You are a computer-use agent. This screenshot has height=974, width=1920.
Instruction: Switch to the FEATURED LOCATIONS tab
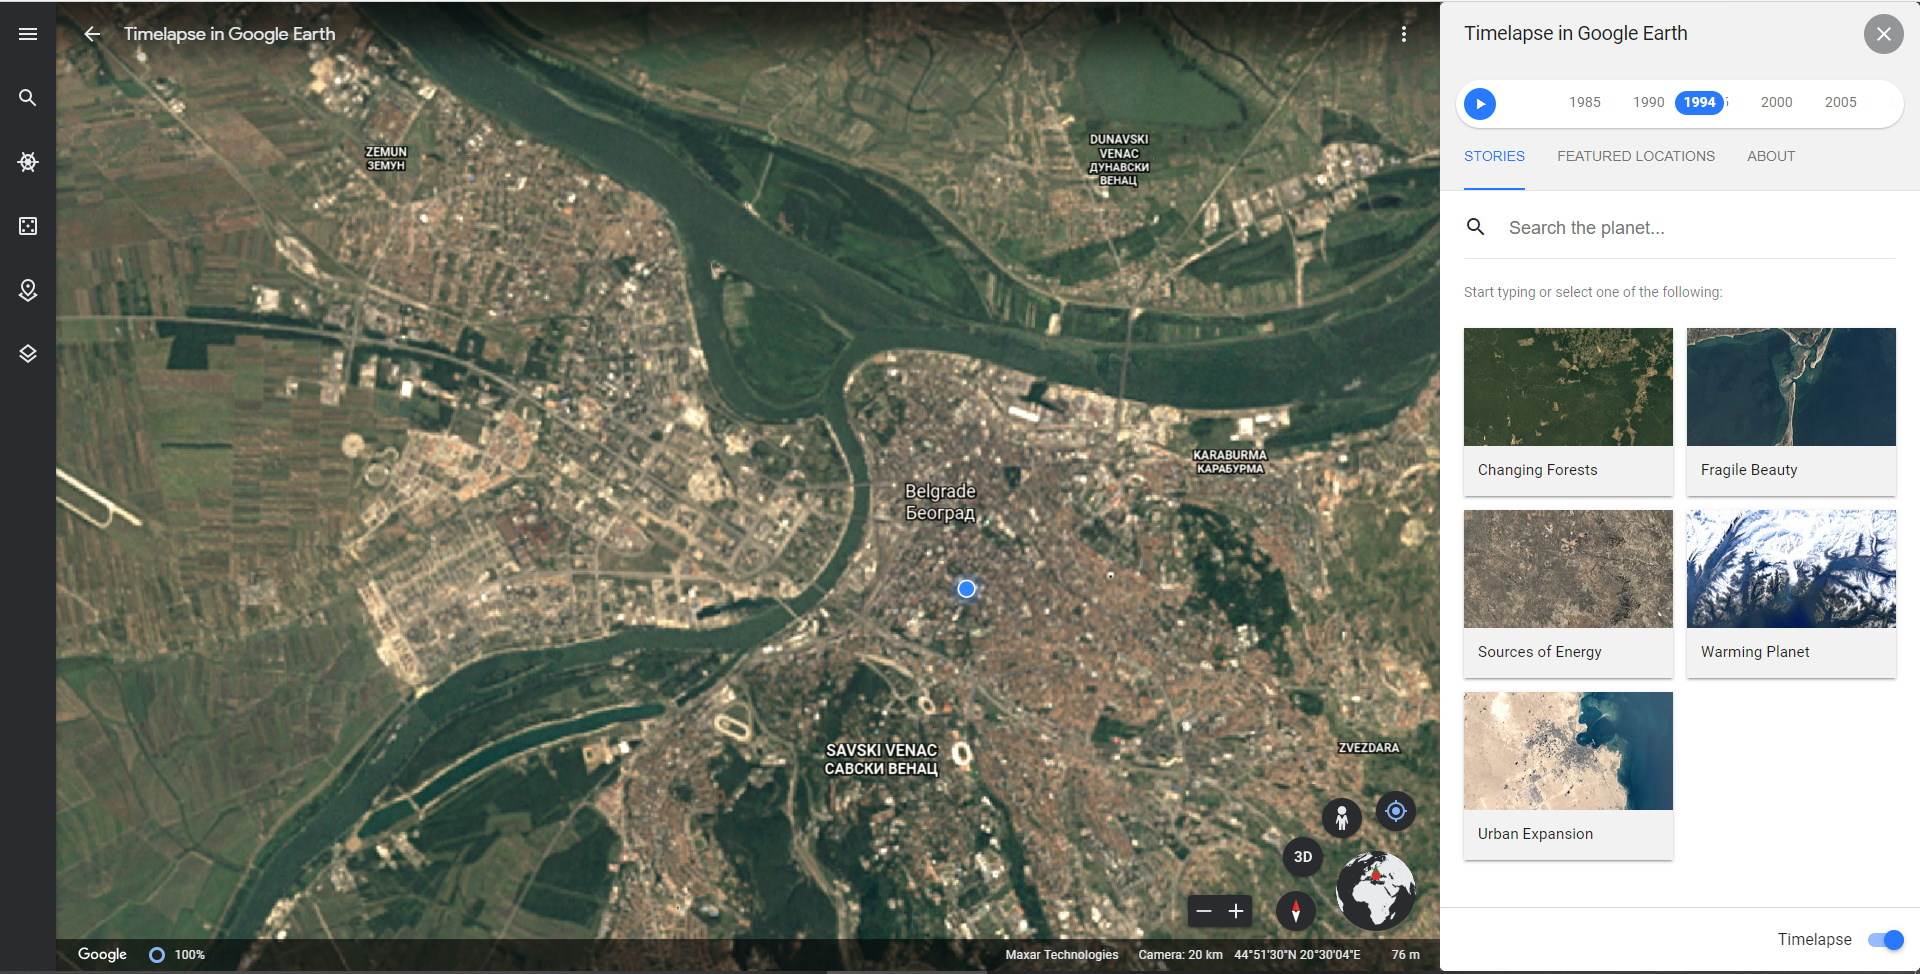[x=1635, y=156]
